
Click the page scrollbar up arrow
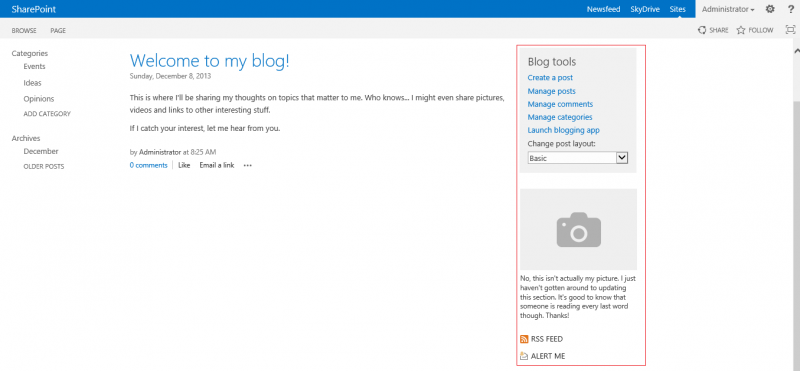(796, 50)
